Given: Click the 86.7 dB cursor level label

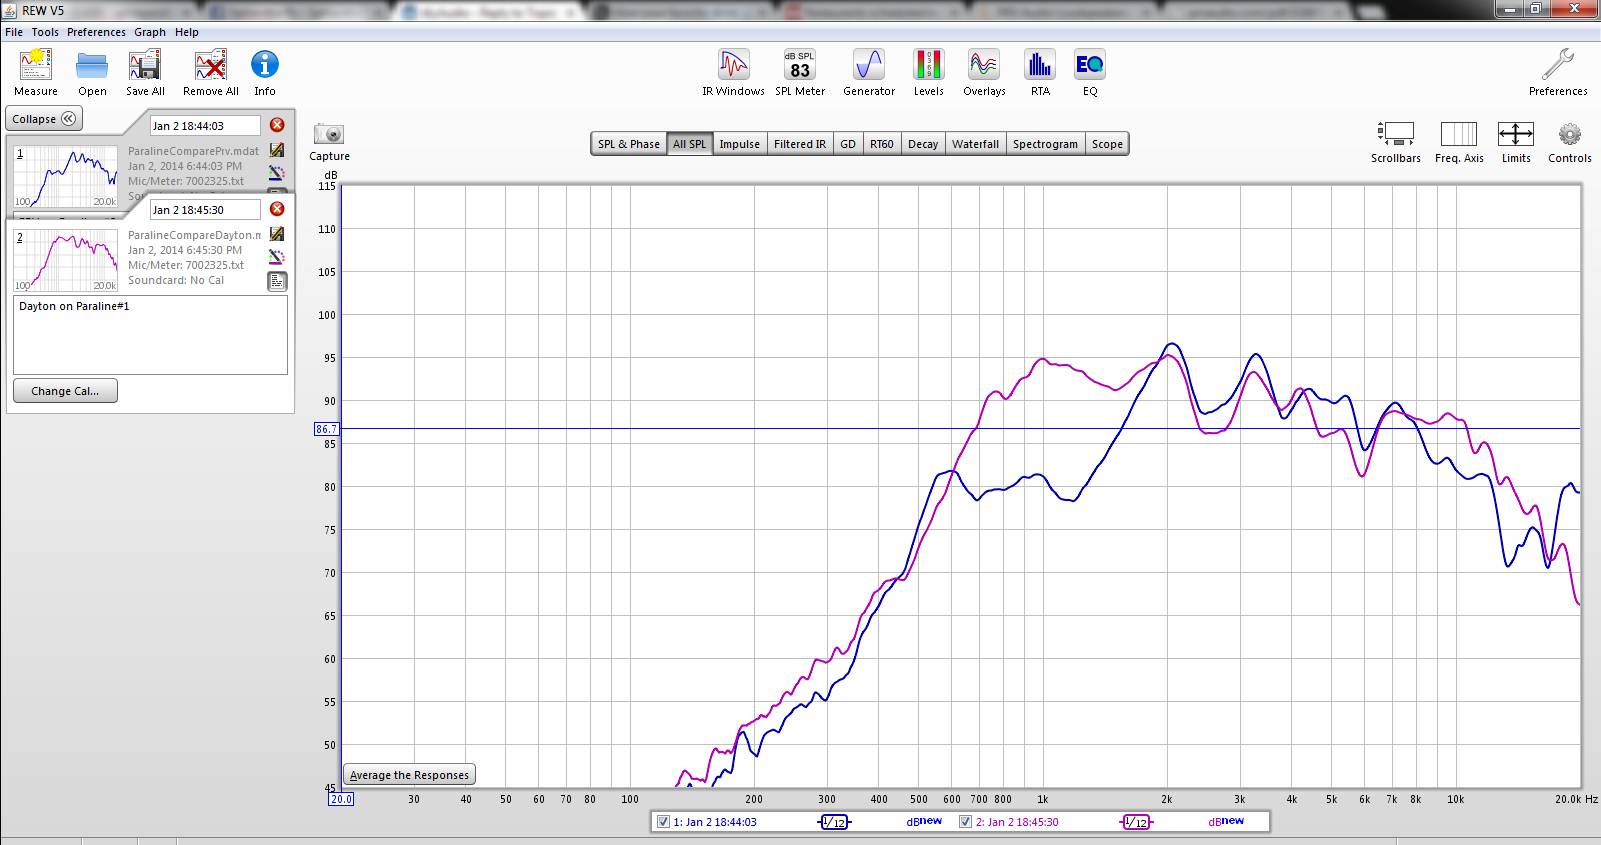Looking at the screenshot, I should [x=327, y=429].
